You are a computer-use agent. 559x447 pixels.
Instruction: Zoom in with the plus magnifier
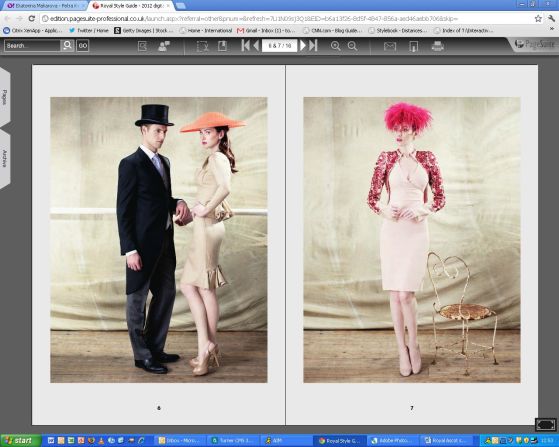pos(335,46)
